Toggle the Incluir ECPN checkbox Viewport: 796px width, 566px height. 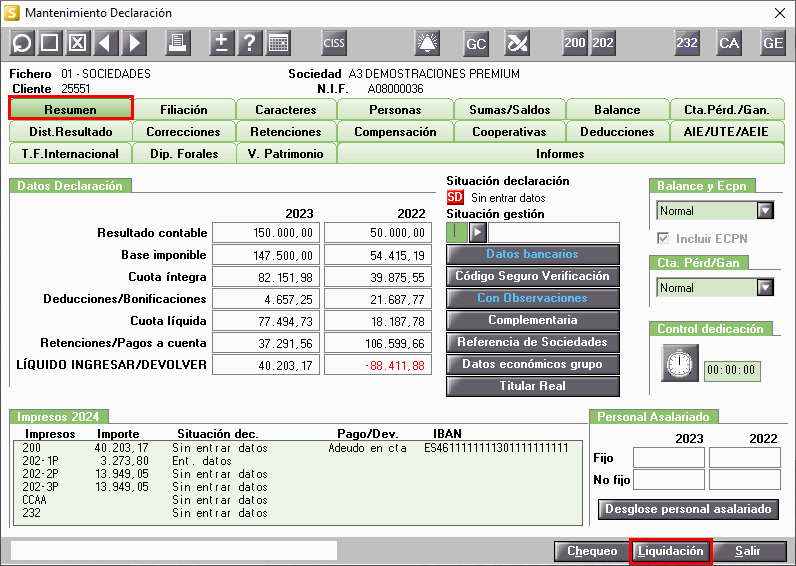tap(663, 238)
